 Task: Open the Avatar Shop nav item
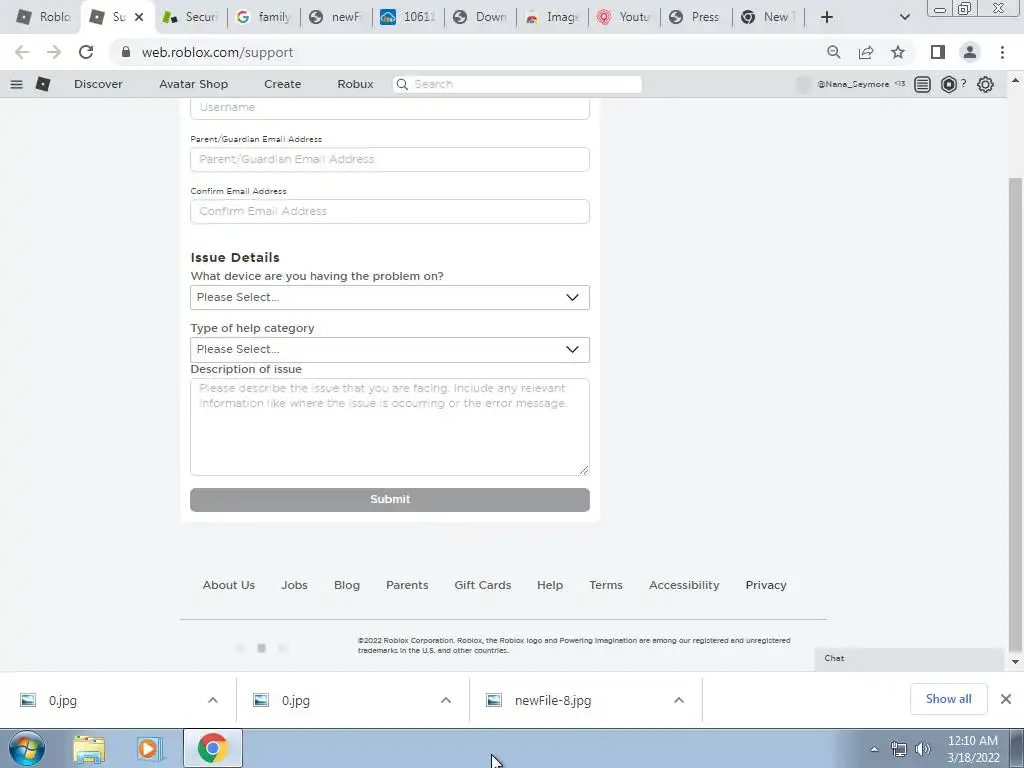(x=193, y=84)
